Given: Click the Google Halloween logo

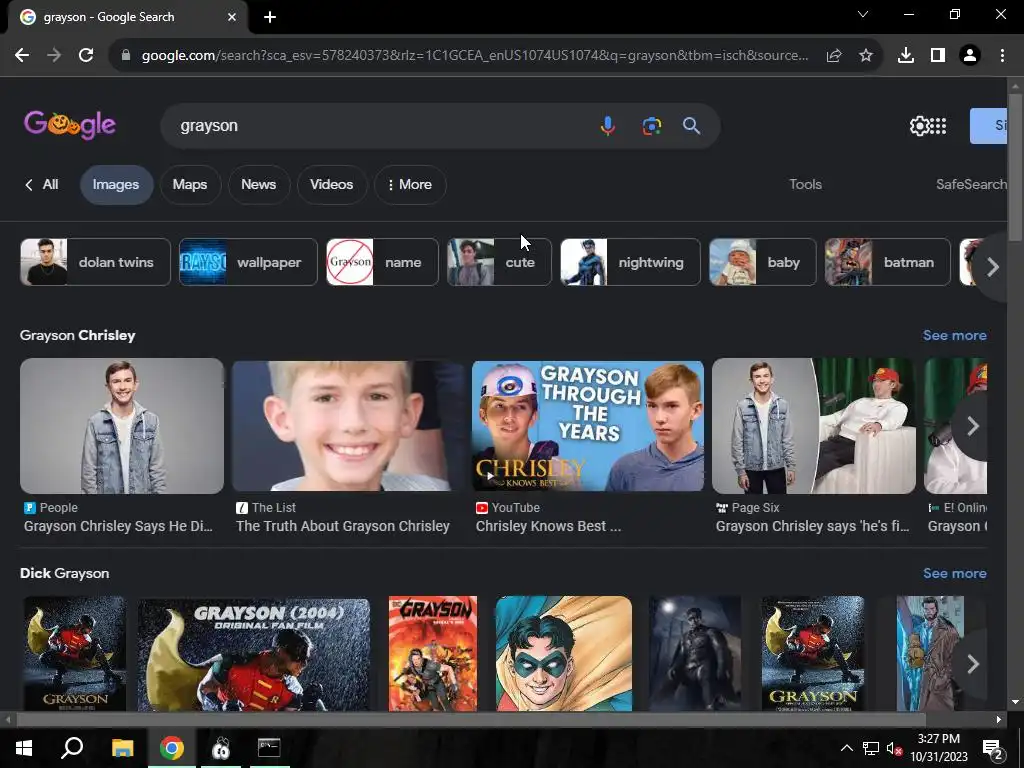Looking at the screenshot, I should tap(70, 124).
